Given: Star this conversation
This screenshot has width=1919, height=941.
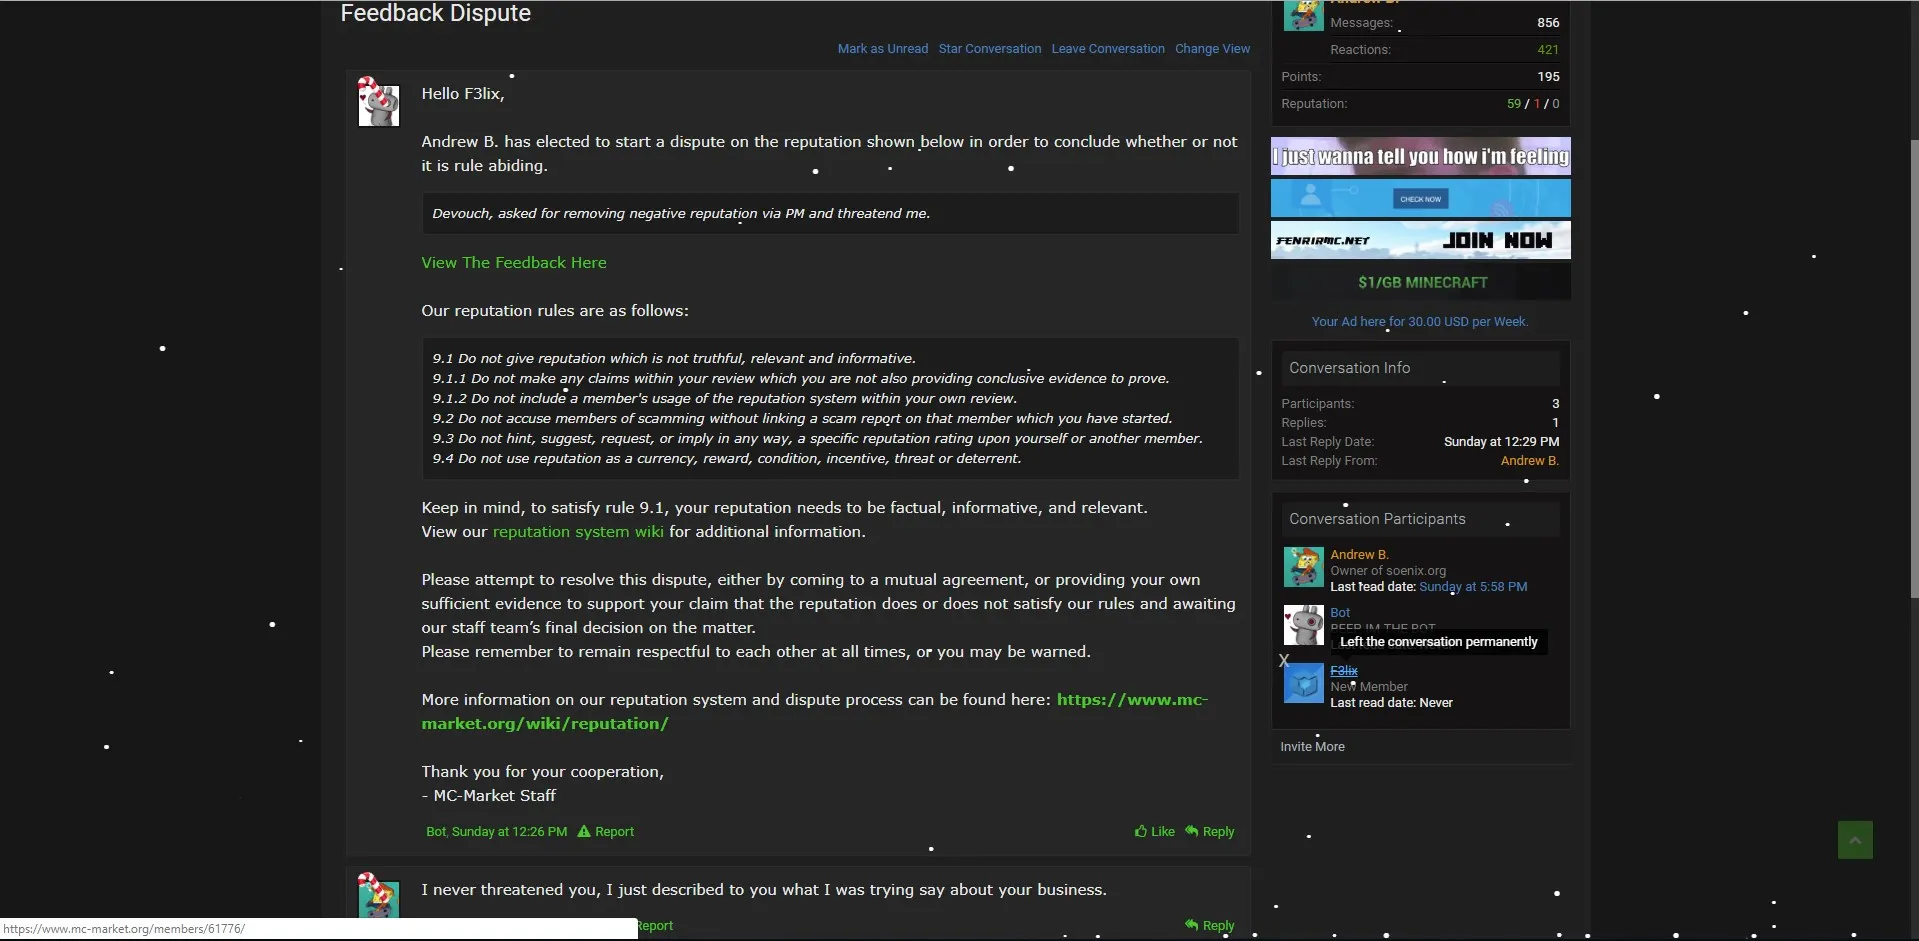Looking at the screenshot, I should (989, 49).
